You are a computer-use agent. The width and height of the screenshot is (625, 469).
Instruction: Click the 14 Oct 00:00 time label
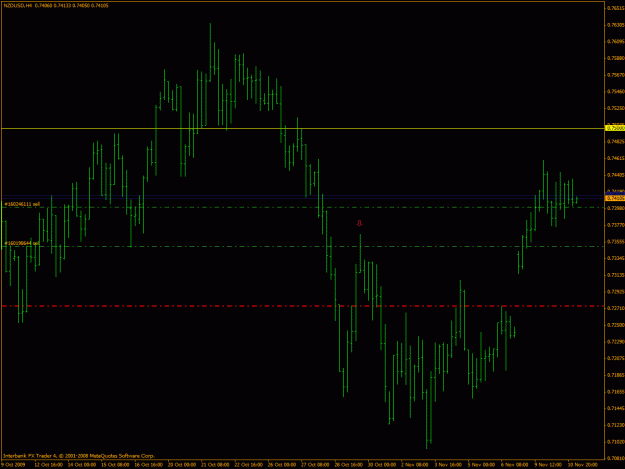(82, 465)
